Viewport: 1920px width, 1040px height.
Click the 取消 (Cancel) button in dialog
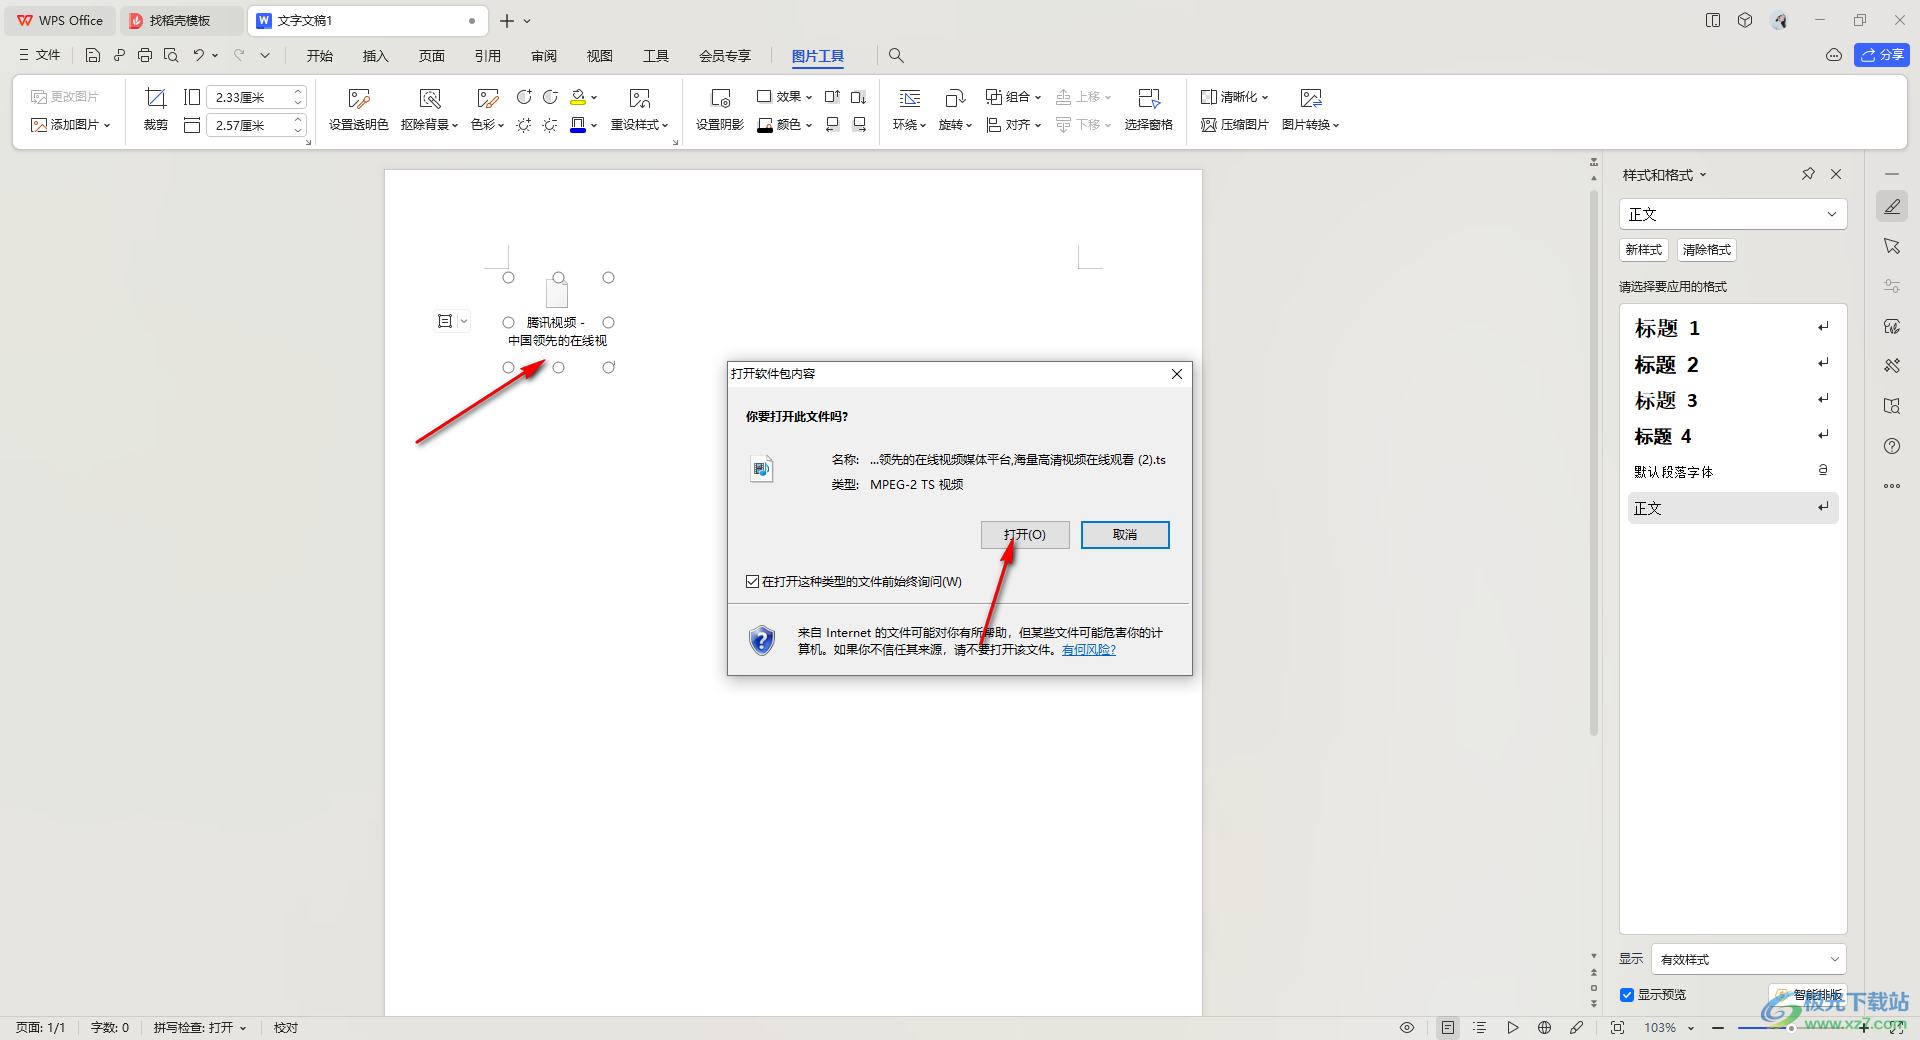point(1125,535)
